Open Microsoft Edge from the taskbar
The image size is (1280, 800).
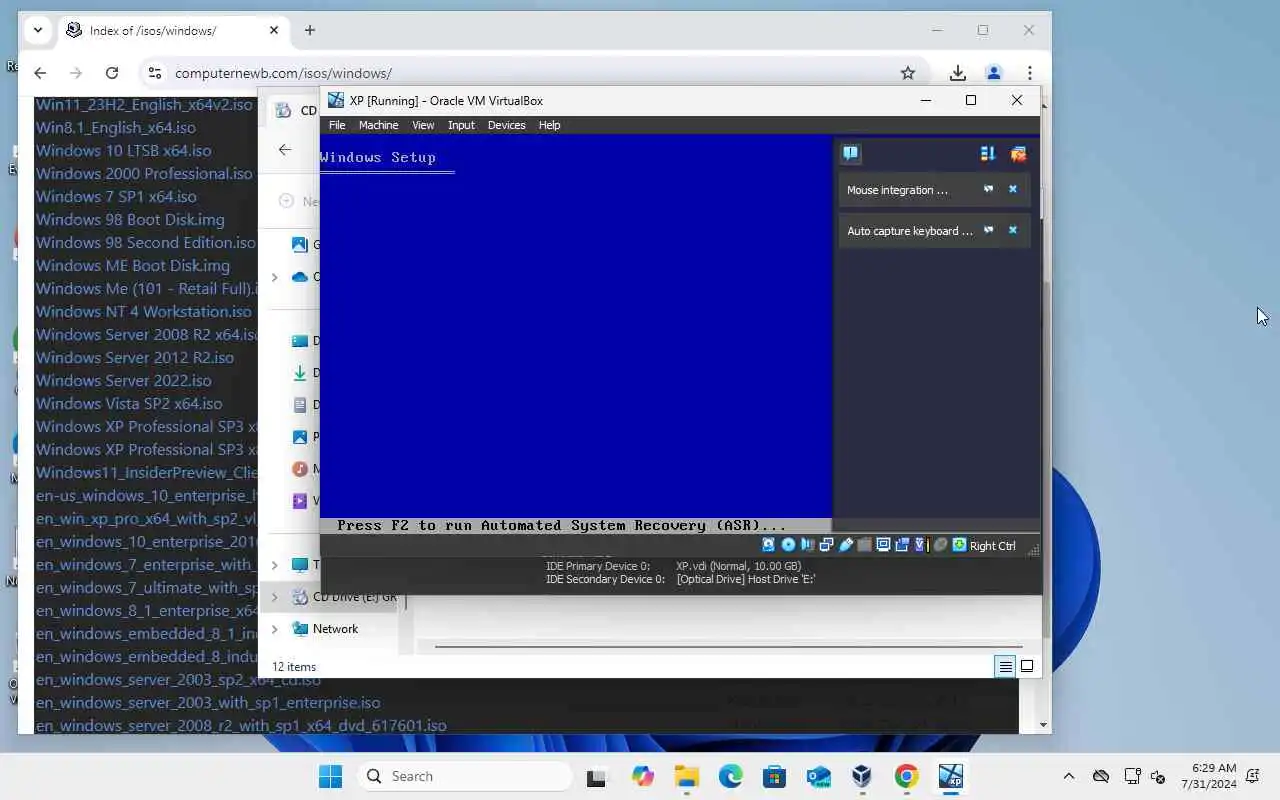coord(730,776)
